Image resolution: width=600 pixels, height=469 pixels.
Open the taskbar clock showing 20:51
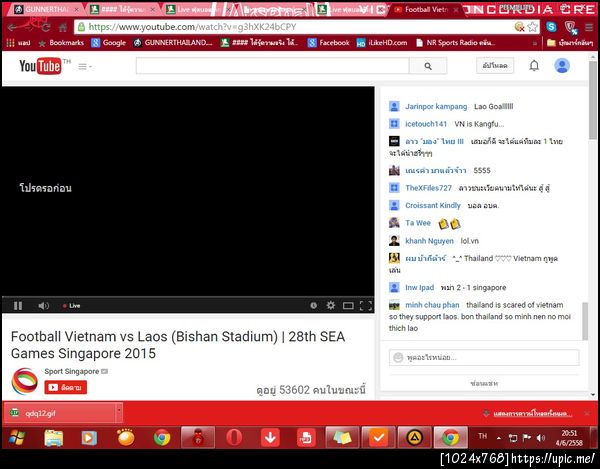pyautogui.click(x=569, y=438)
